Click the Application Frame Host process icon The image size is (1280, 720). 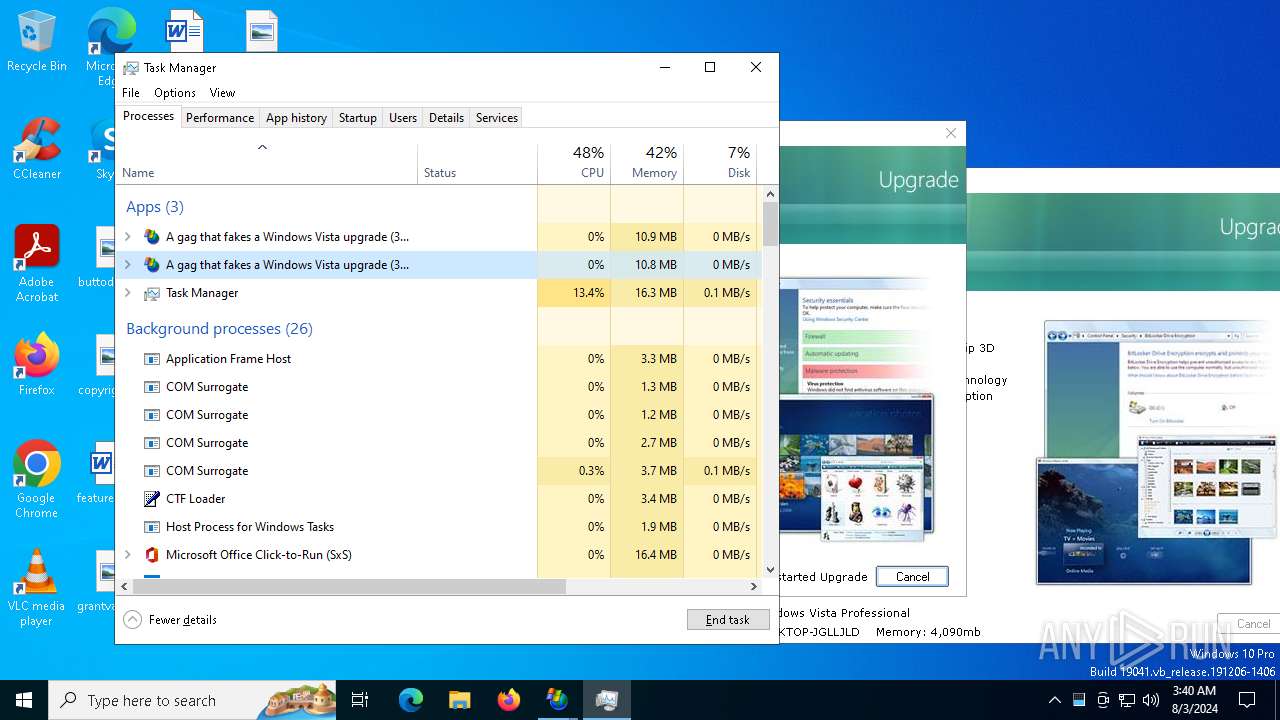(x=152, y=359)
